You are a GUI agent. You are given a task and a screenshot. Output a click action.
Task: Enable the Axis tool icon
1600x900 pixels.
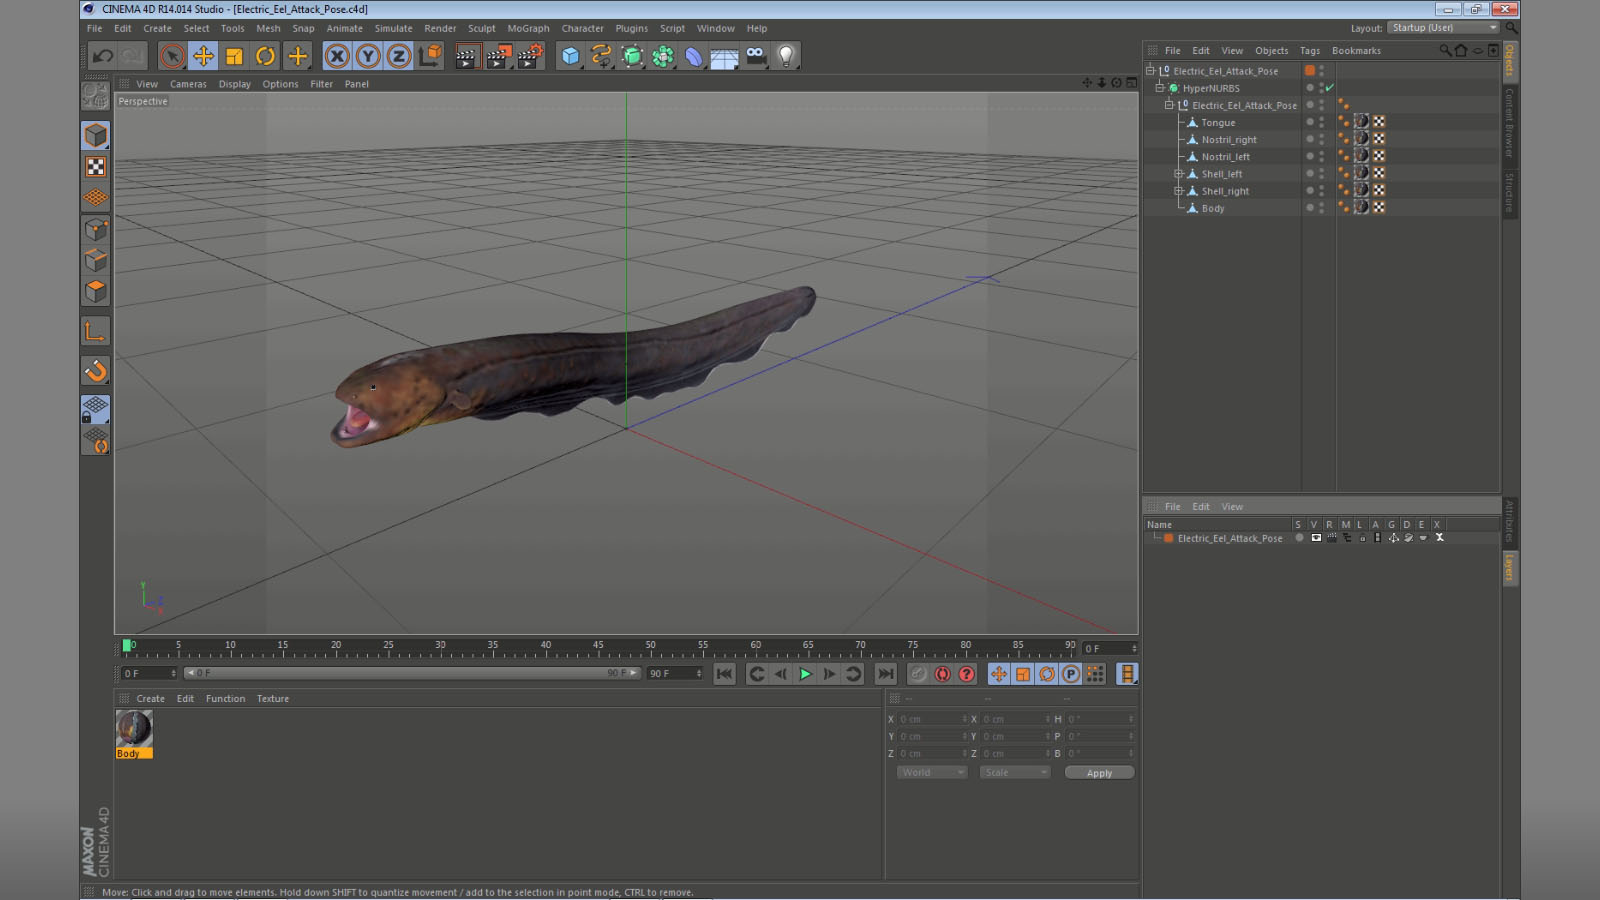96,331
